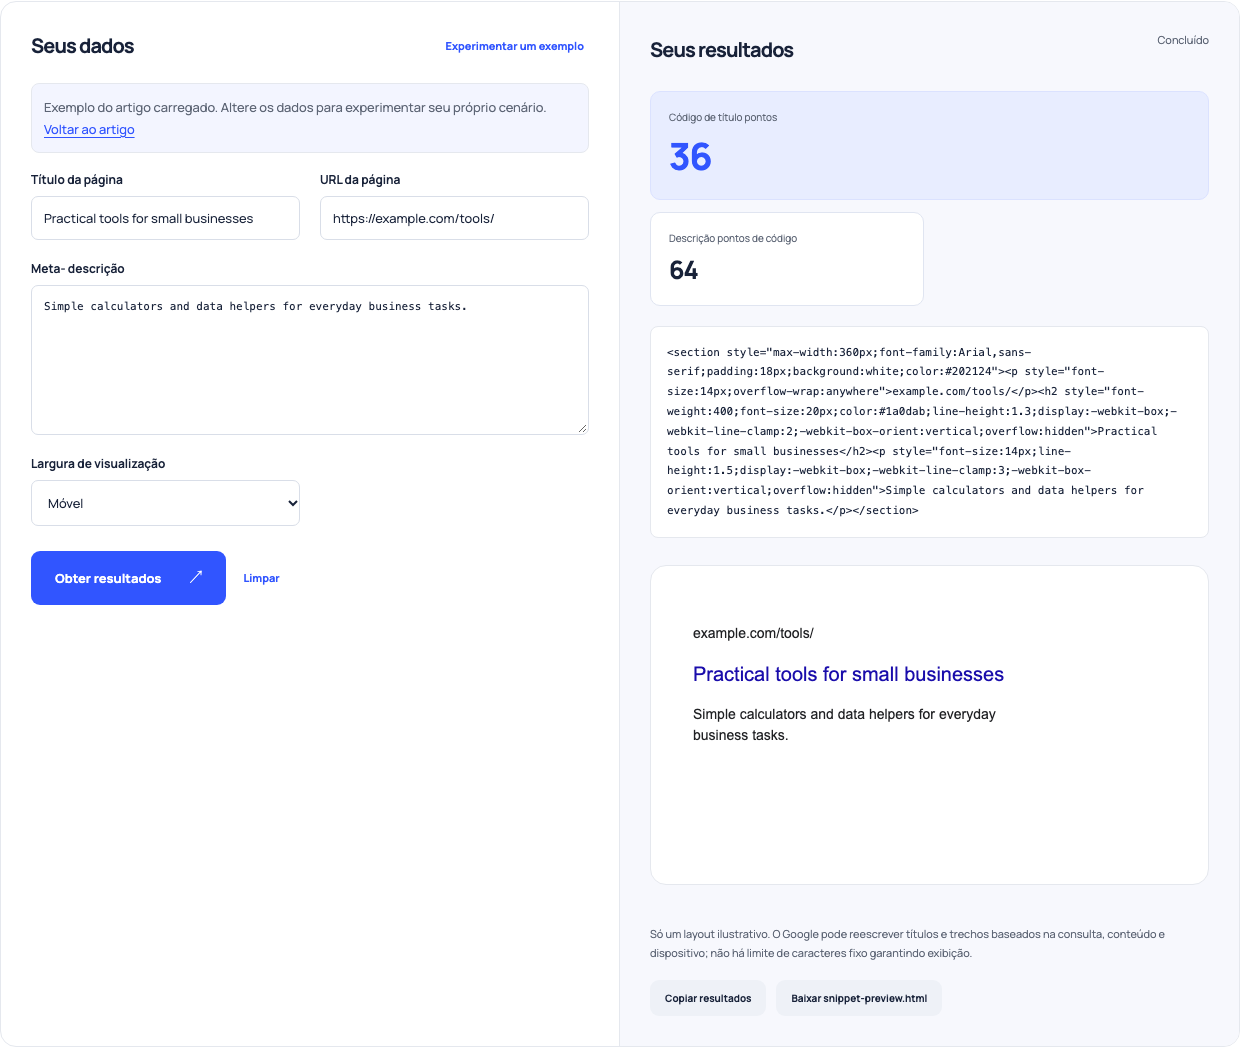Click the 'Meta- descrição' label
1240x1048 pixels.
(x=78, y=269)
